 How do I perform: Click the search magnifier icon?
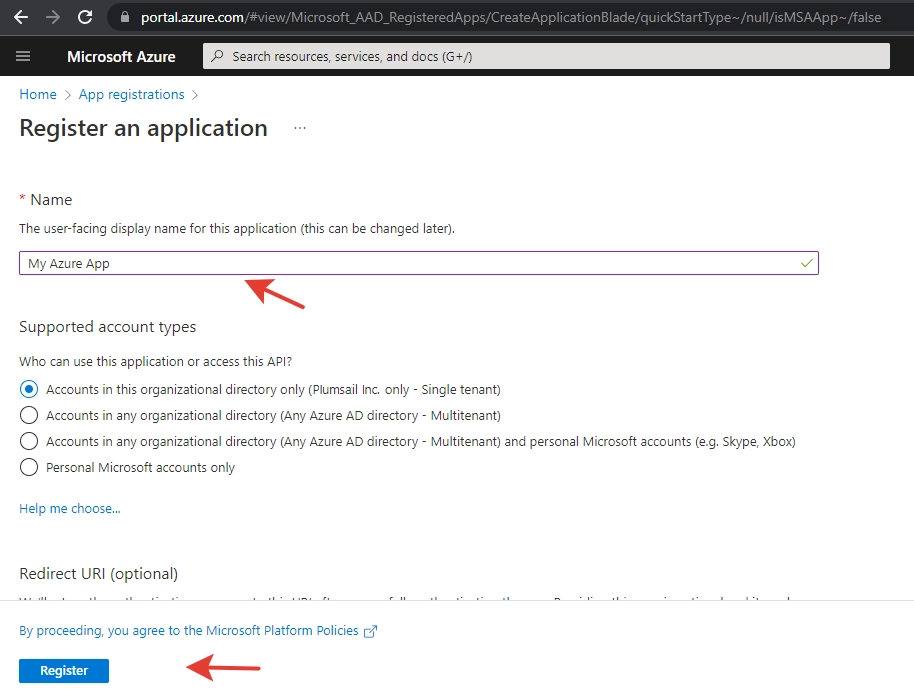217,56
